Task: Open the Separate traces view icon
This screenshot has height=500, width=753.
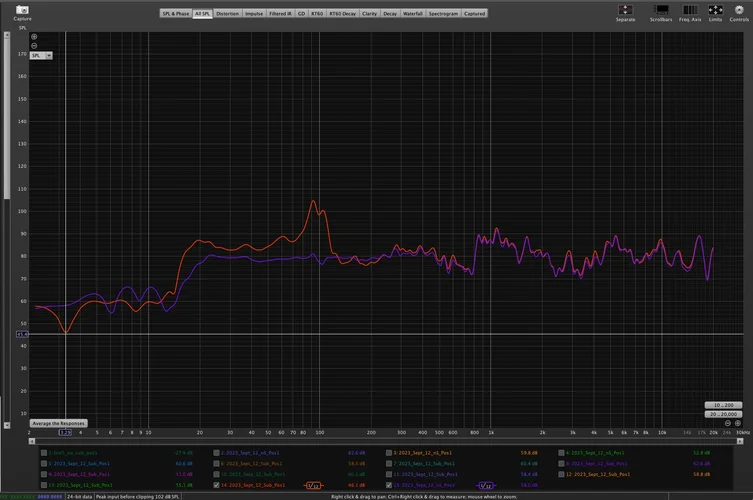Action: point(626,9)
